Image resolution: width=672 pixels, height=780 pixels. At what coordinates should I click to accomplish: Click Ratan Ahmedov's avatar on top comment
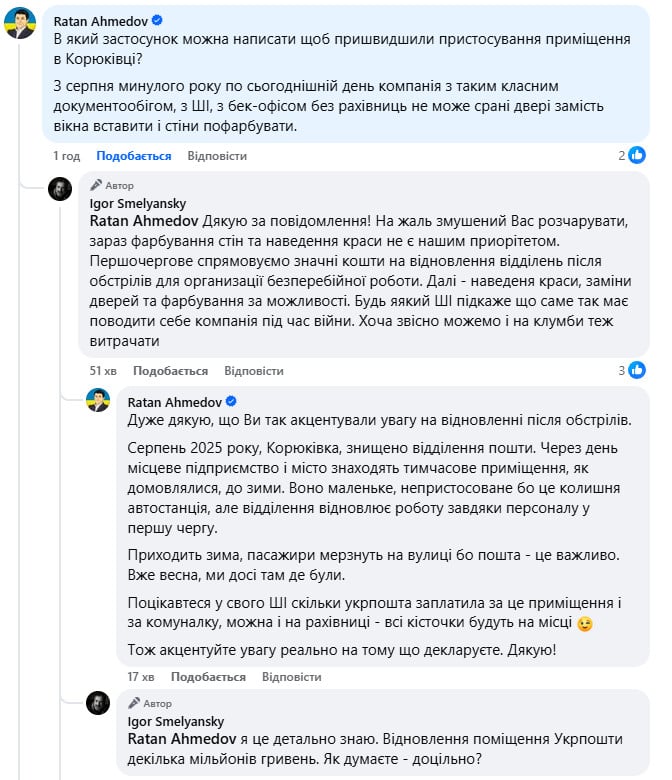click(x=20, y=22)
